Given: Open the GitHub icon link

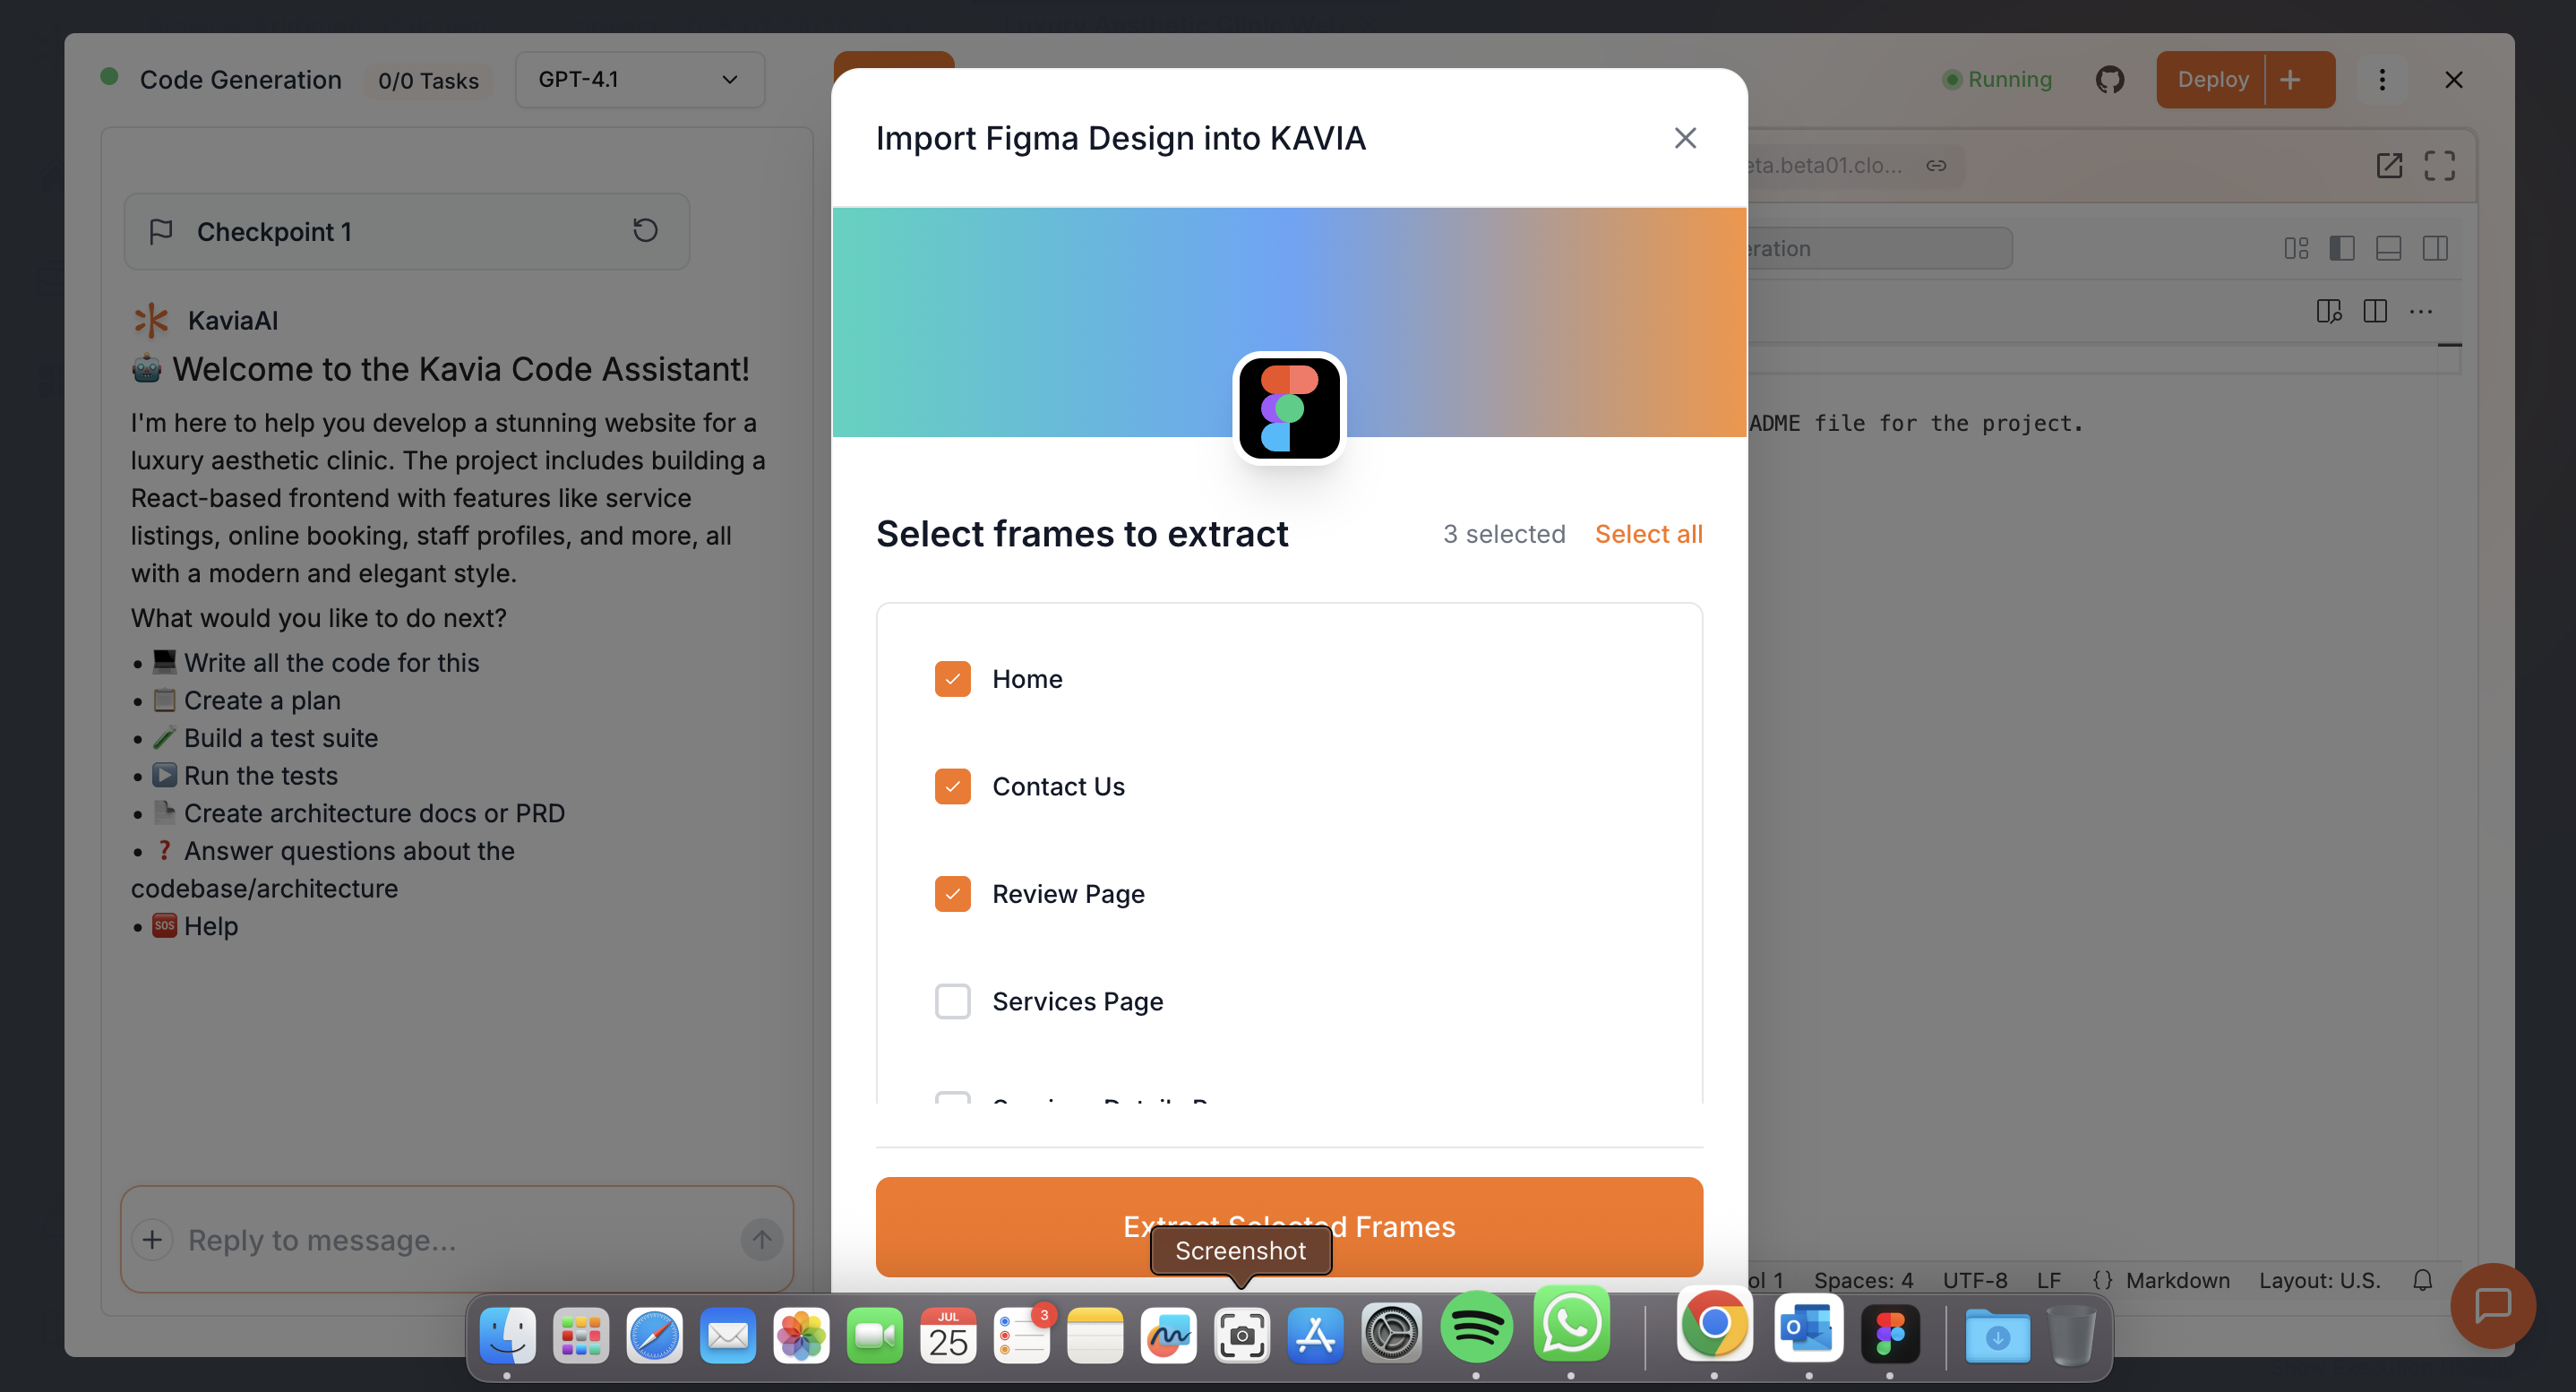Looking at the screenshot, I should [x=2109, y=79].
